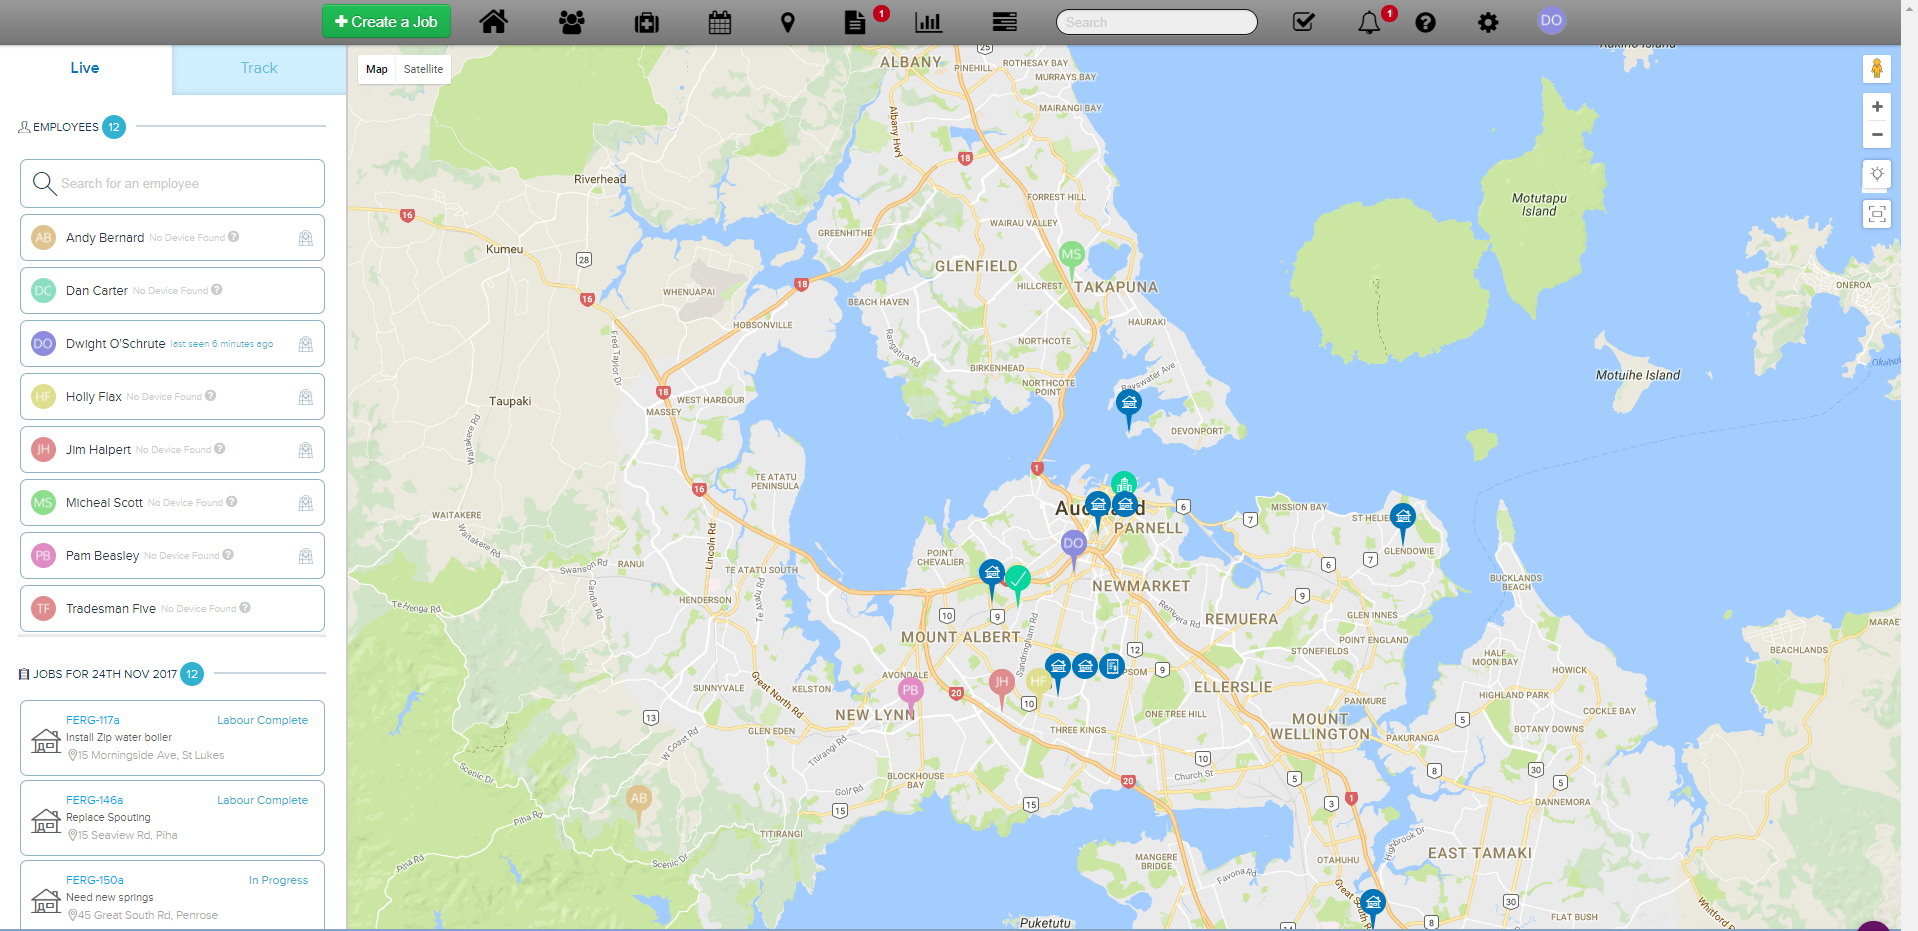Zoom in on the map
Viewport: 1918px width, 931px height.
coord(1877,107)
